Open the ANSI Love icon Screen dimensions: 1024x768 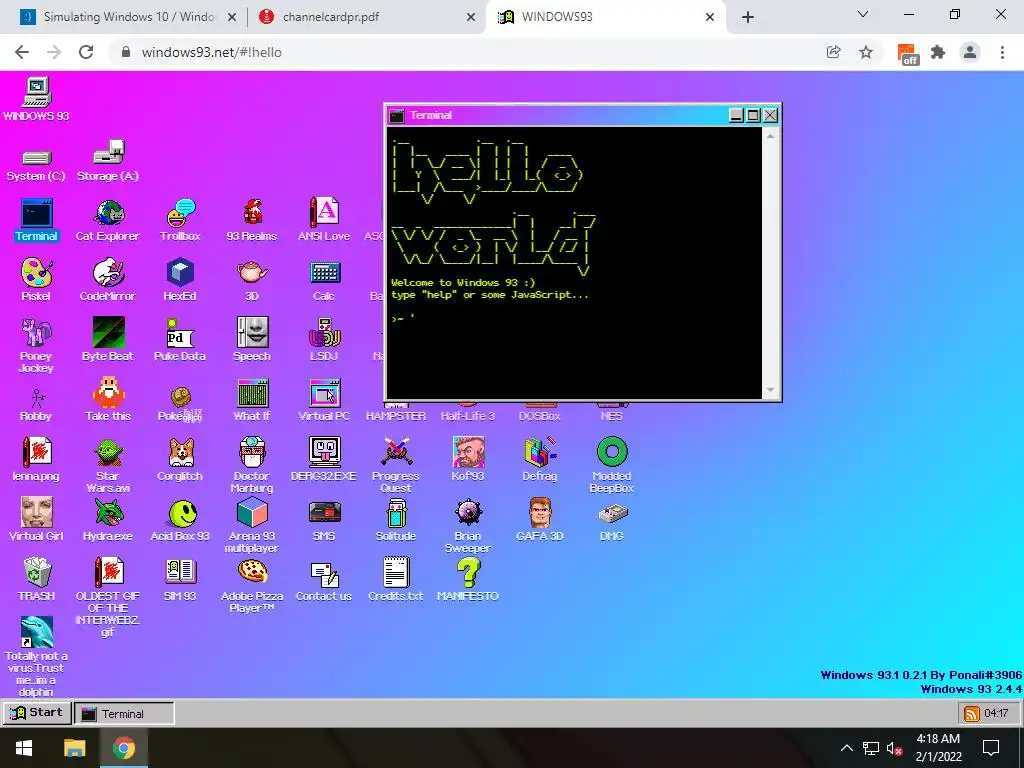tap(324, 213)
